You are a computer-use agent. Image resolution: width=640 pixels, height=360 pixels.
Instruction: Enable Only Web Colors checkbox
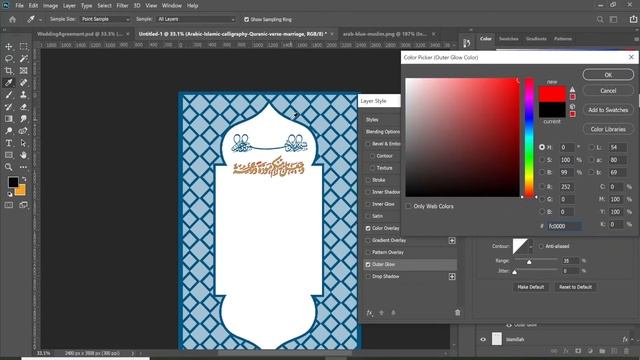click(x=408, y=206)
